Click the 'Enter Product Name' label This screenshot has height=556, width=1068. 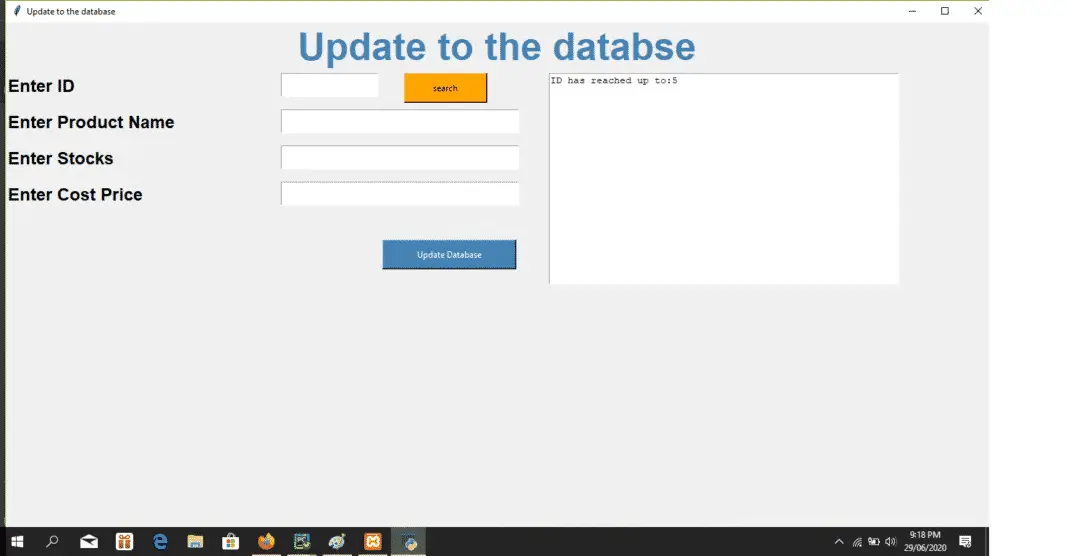91,122
